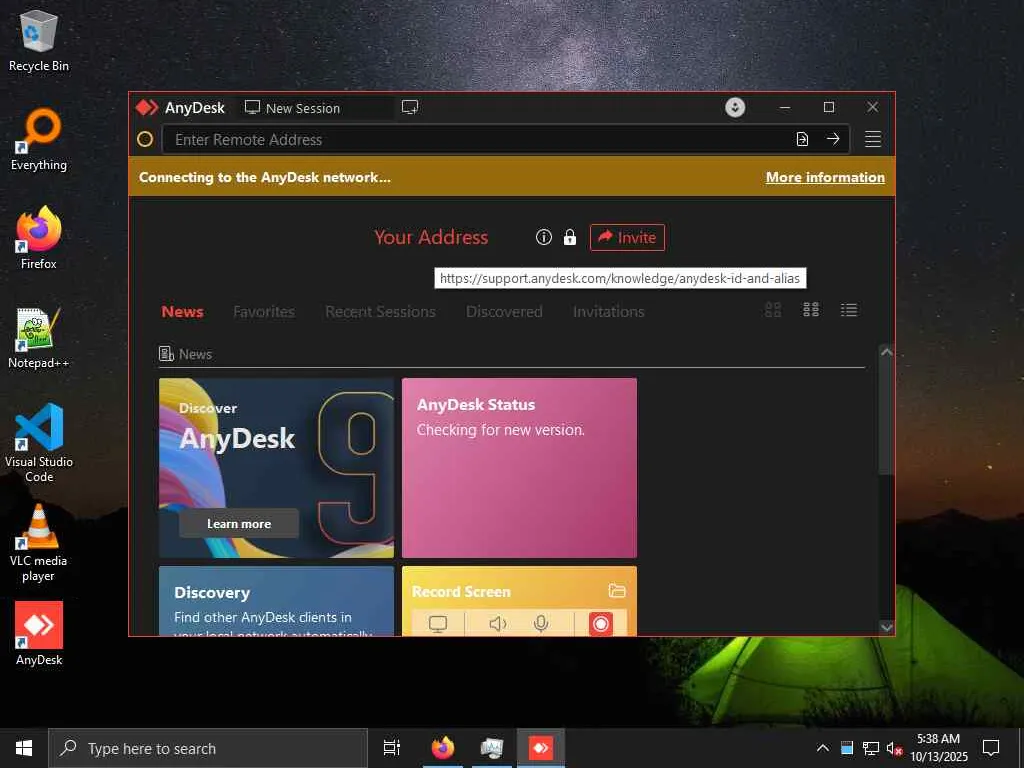
Task: Click the taskbar search box
Action: (x=208, y=748)
